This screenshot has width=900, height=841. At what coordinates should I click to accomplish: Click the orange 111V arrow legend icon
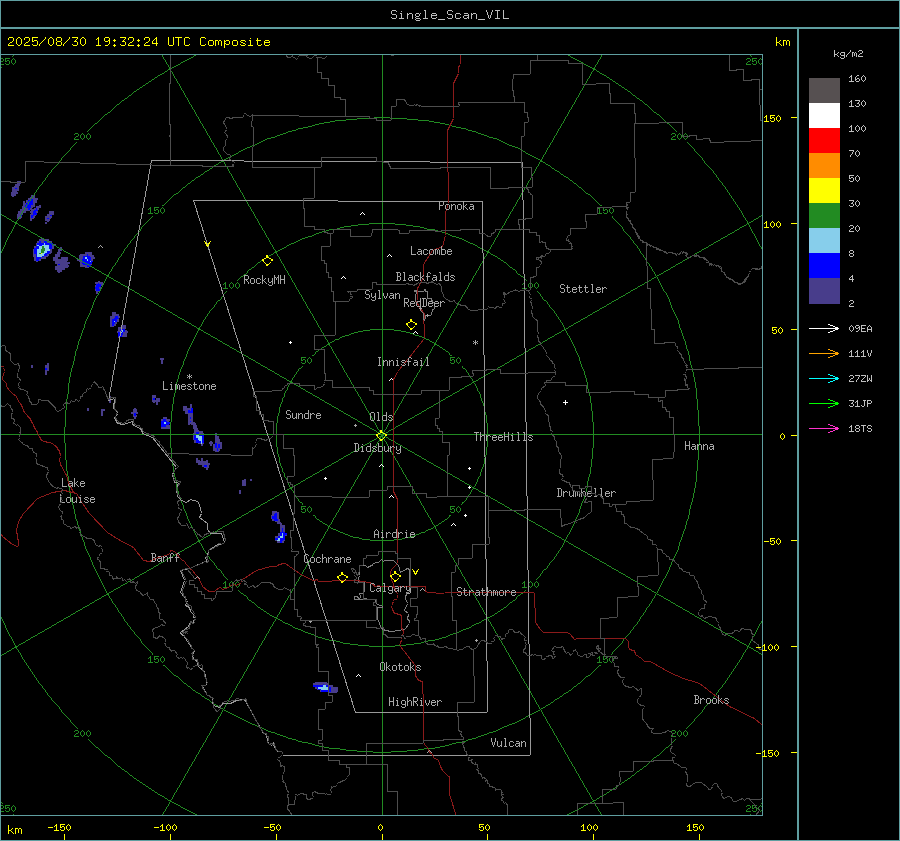[x=824, y=354]
